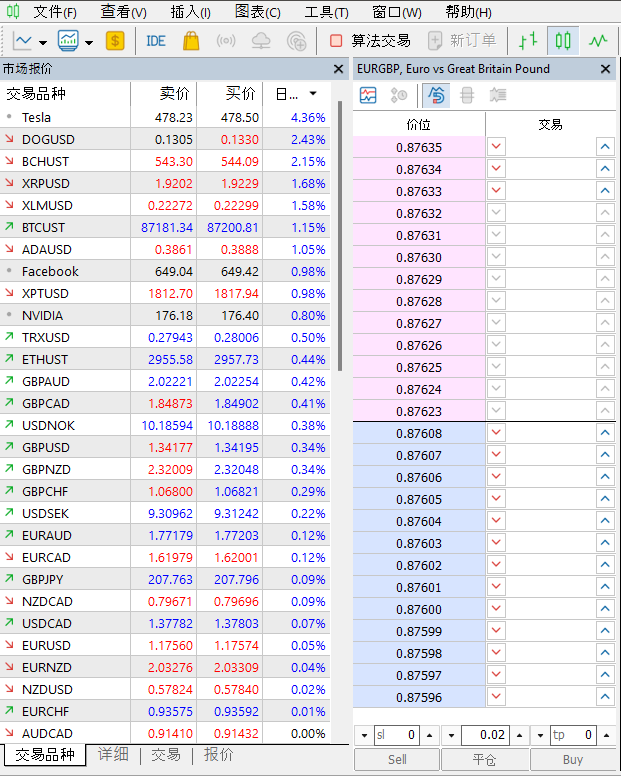
Task: Open the Market shopping bag icon
Action: [x=191, y=41]
